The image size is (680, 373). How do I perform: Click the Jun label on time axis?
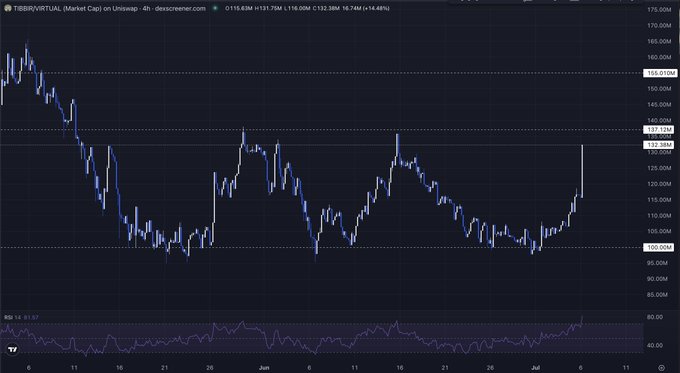pos(264,368)
